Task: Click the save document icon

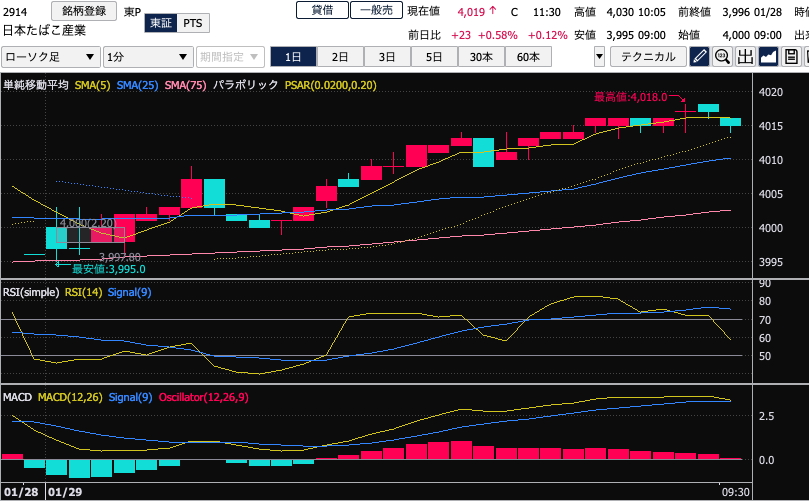Action: (x=792, y=57)
